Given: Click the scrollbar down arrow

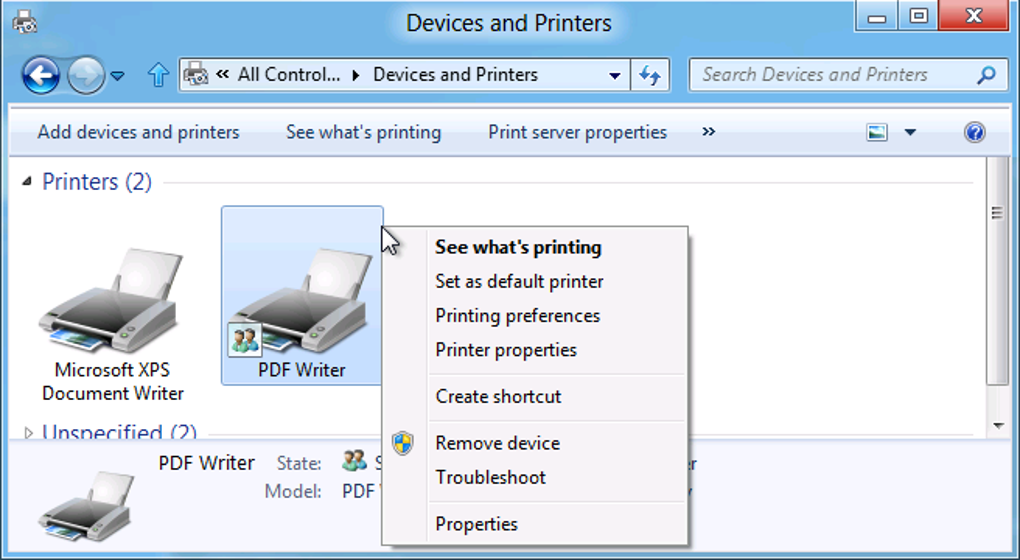Looking at the screenshot, I should coord(998,426).
